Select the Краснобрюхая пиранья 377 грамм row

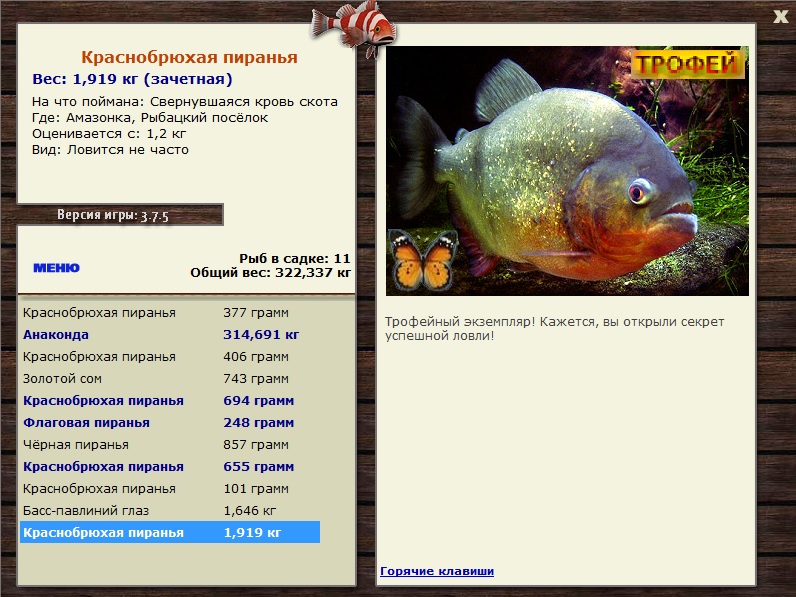170,313
